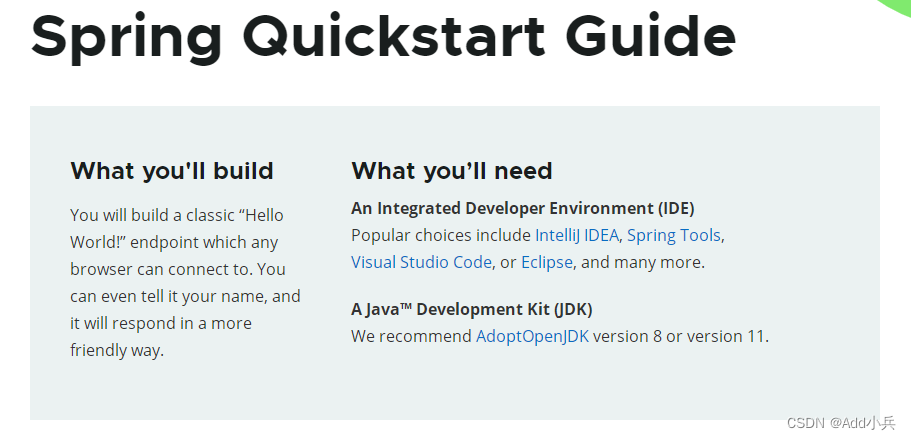Click the CSDN @Add小兵 watermark
This screenshot has height=440, width=911.
coord(841,423)
